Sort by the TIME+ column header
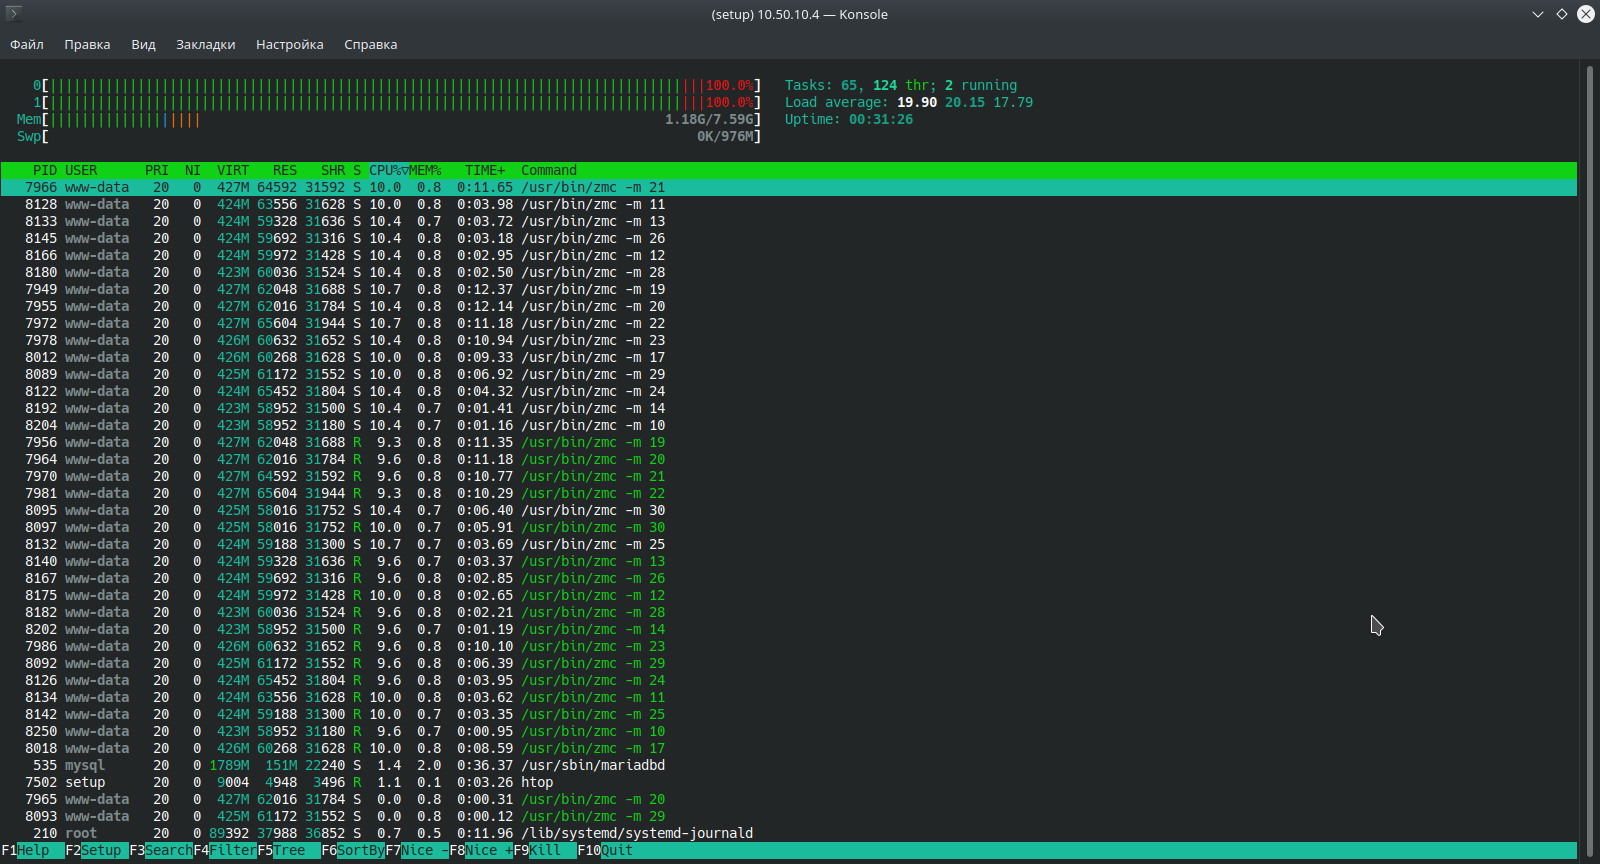The width and height of the screenshot is (1600, 864). (485, 170)
